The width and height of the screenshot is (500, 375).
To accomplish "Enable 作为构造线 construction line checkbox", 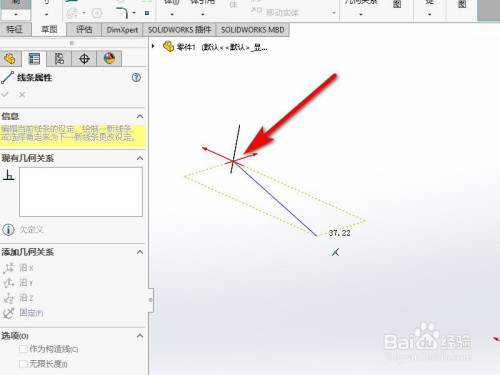I will coord(23,349).
